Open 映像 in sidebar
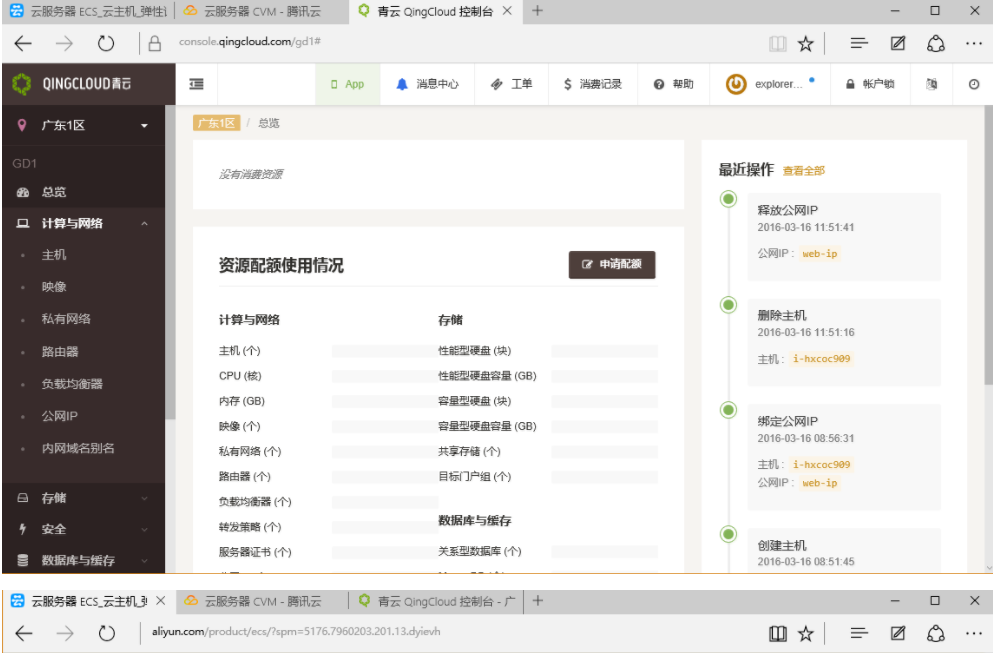 54,287
